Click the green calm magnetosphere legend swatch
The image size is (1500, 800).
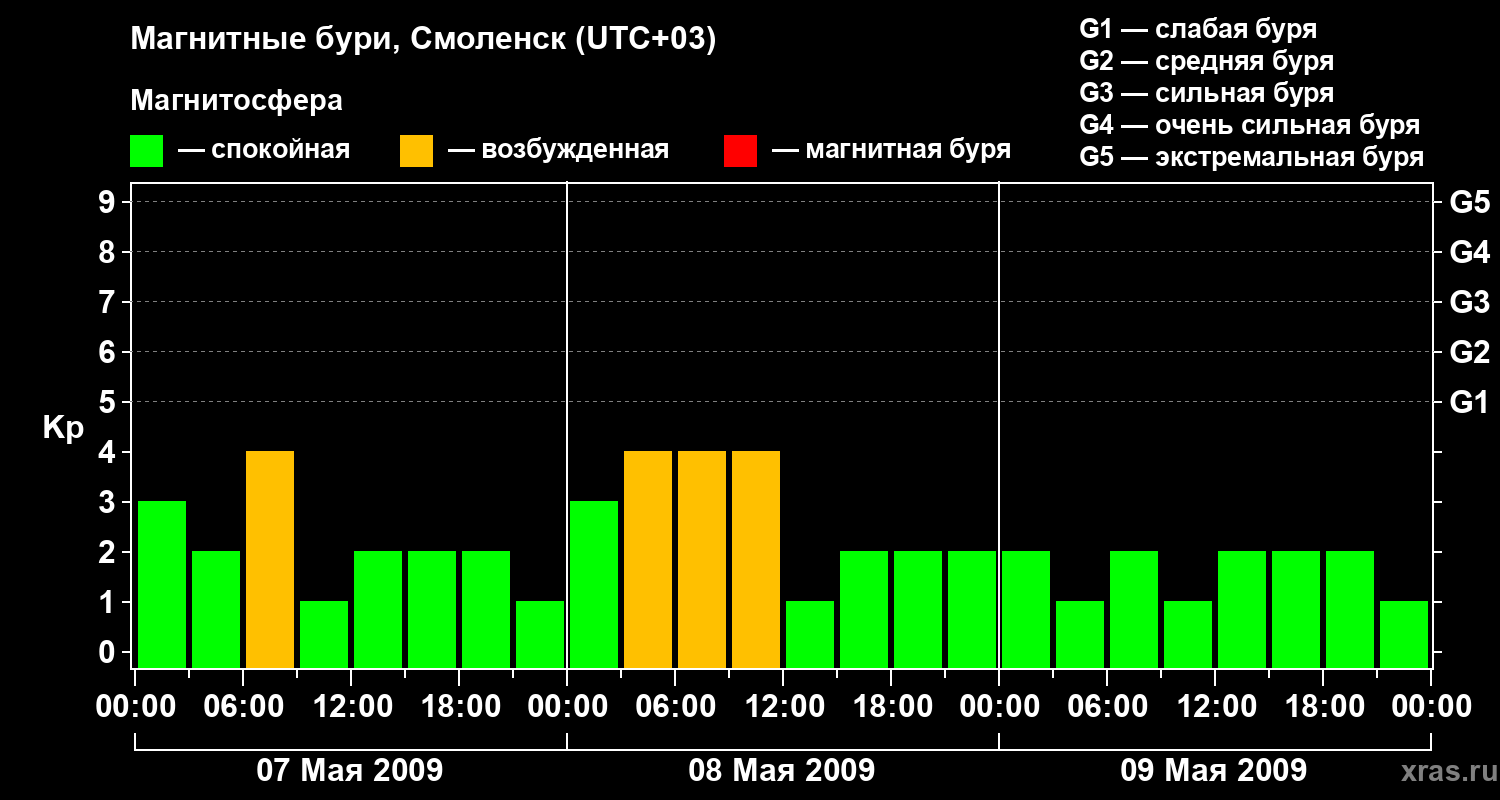pyautogui.click(x=147, y=151)
